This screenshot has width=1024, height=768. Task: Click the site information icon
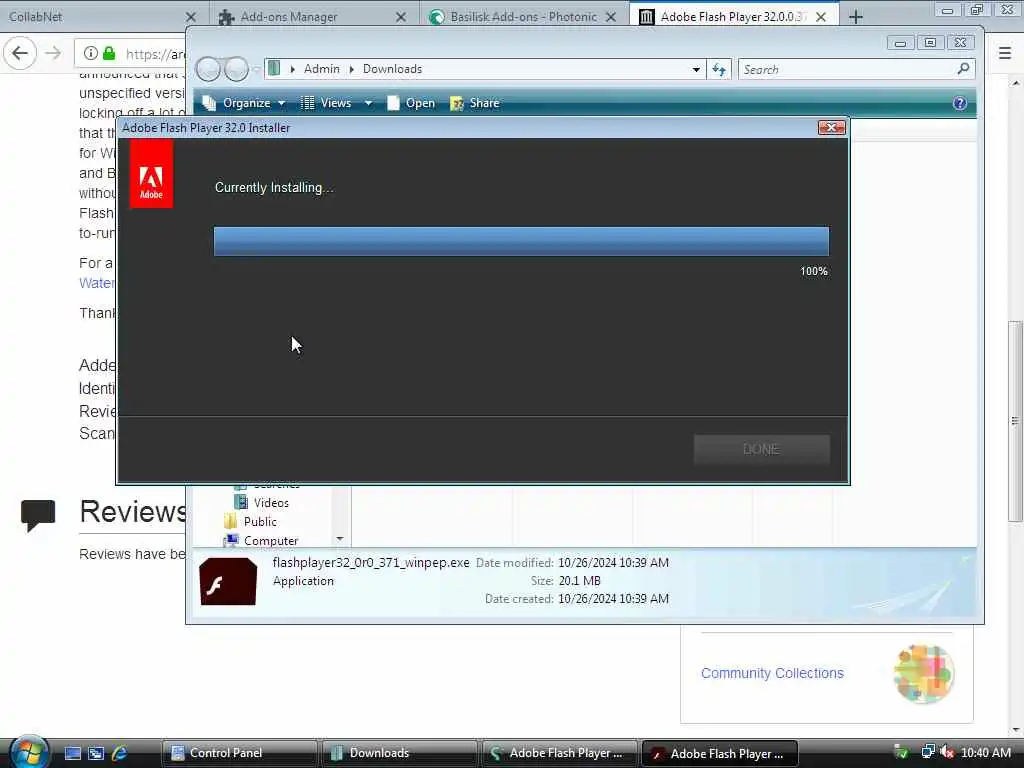pyautogui.click(x=91, y=53)
